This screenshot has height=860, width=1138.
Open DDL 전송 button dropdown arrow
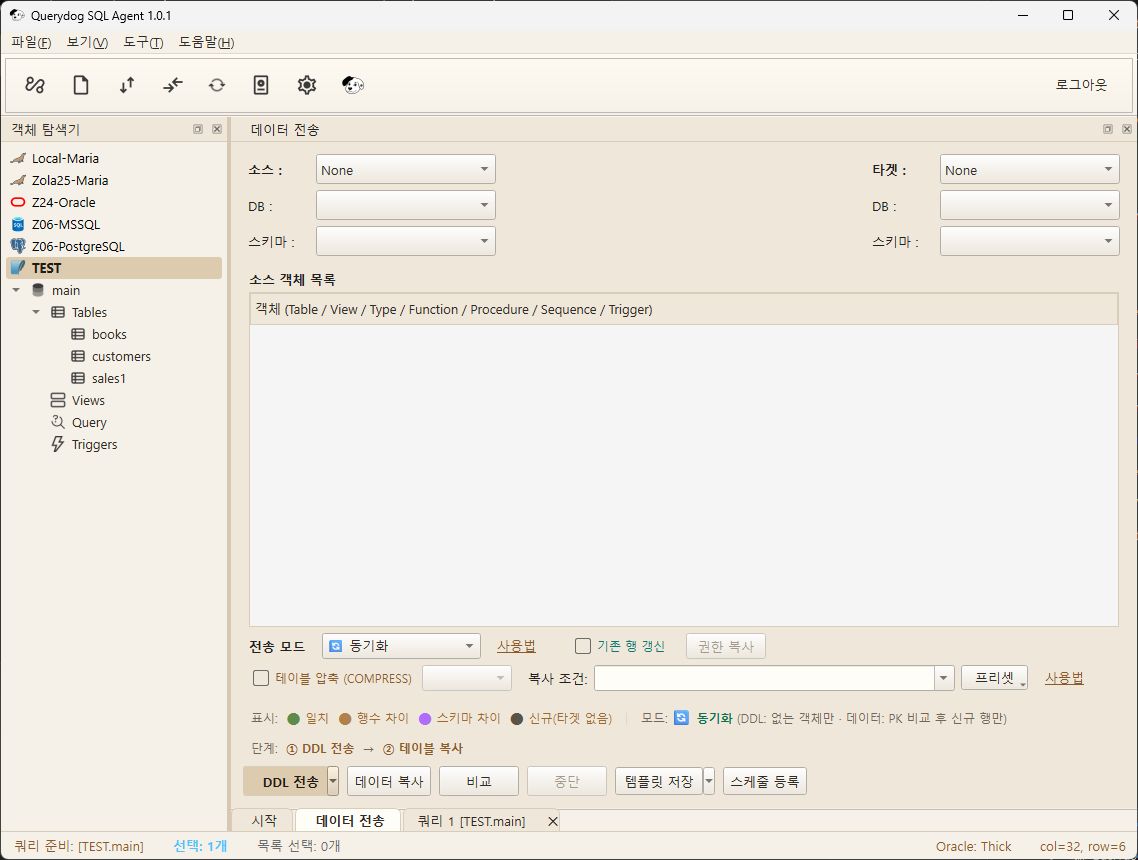[332, 782]
